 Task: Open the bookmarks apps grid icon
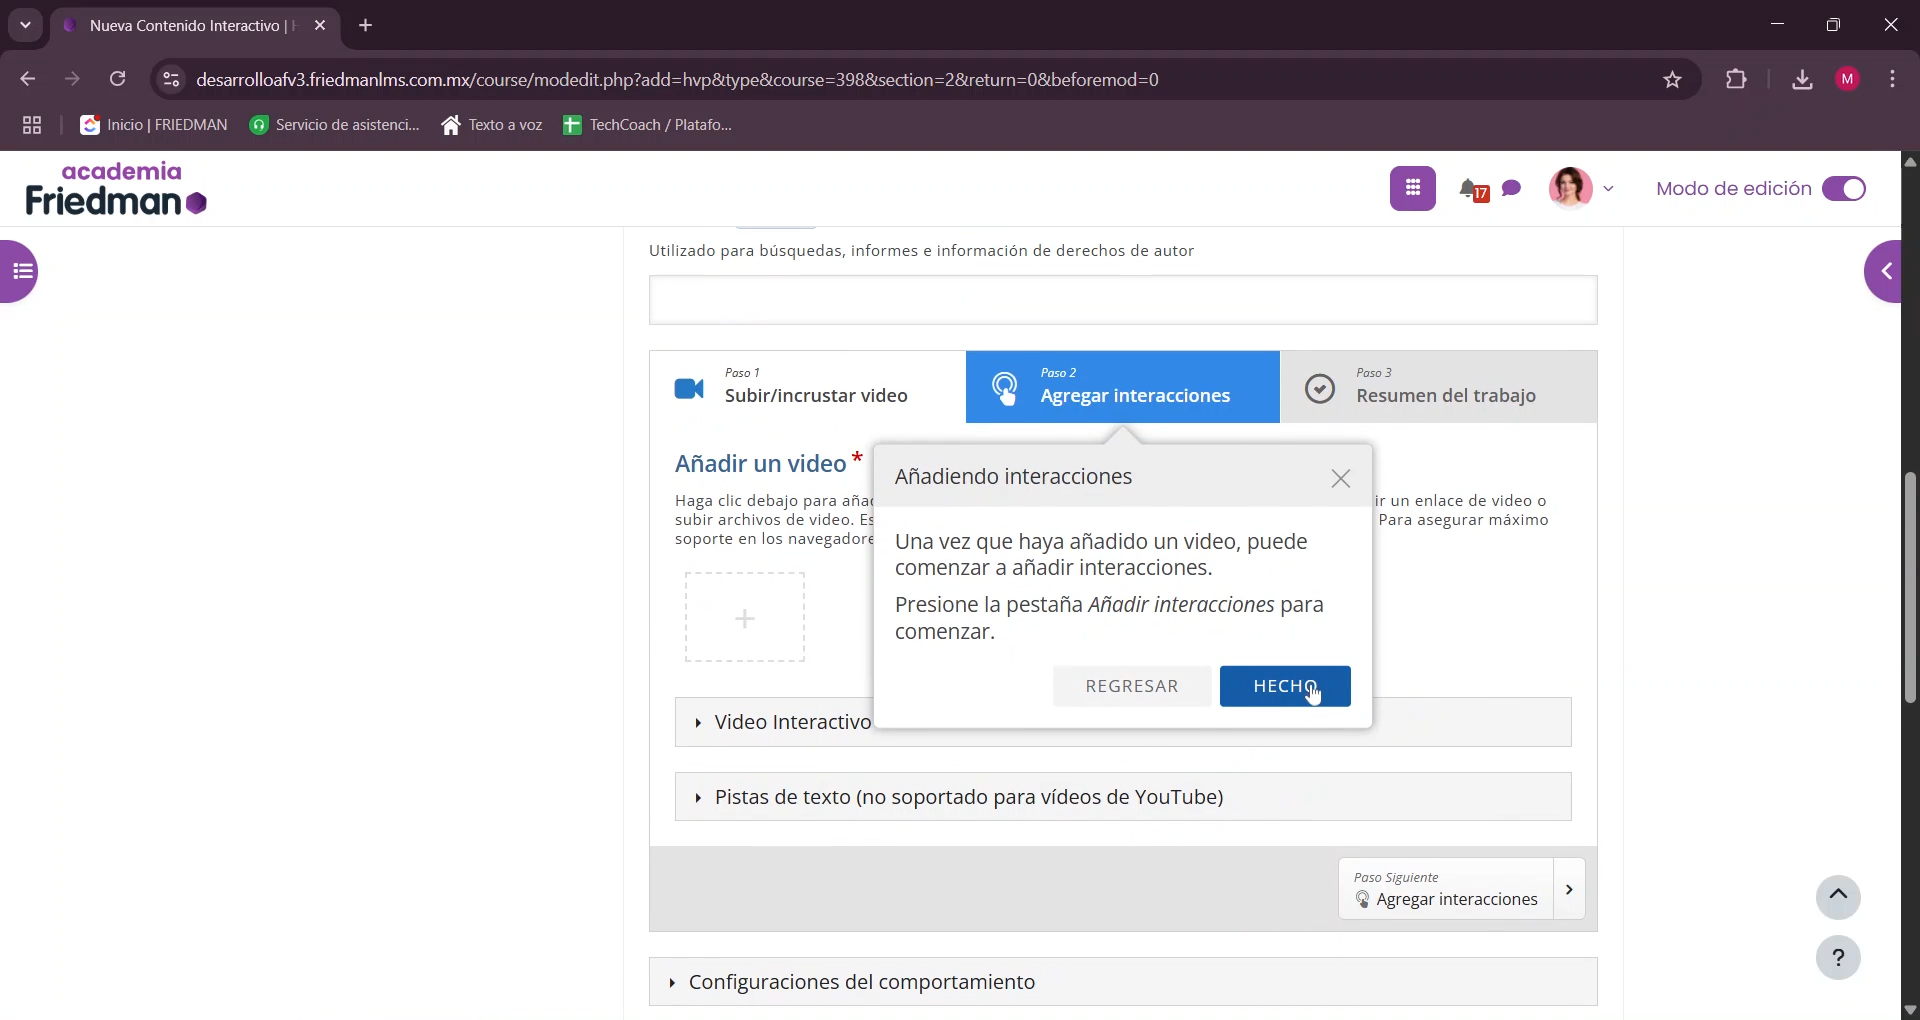(x=32, y=125)
